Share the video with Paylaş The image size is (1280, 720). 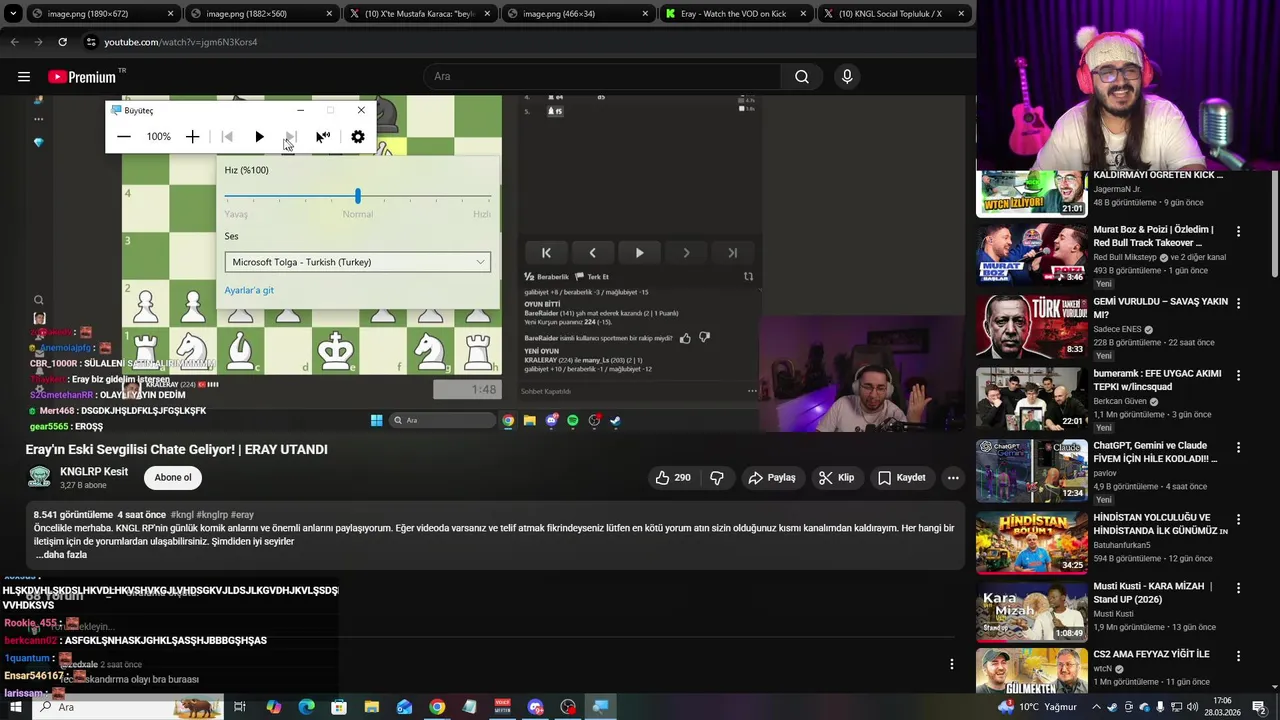(x=772, y=478)
